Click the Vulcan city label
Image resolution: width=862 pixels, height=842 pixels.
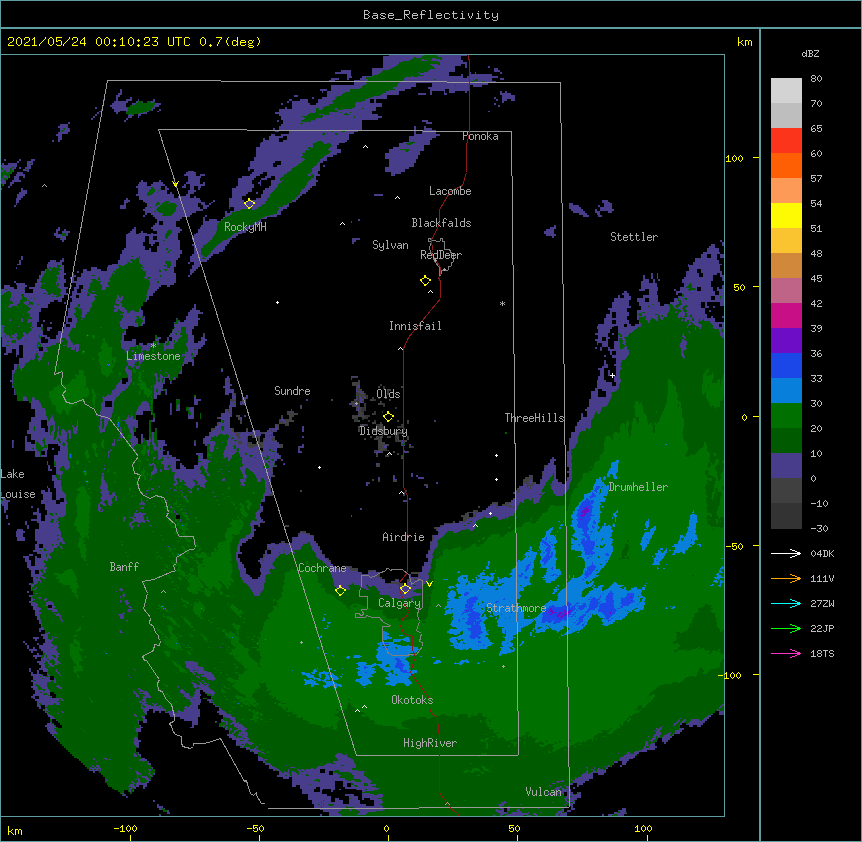click(543, 792)
